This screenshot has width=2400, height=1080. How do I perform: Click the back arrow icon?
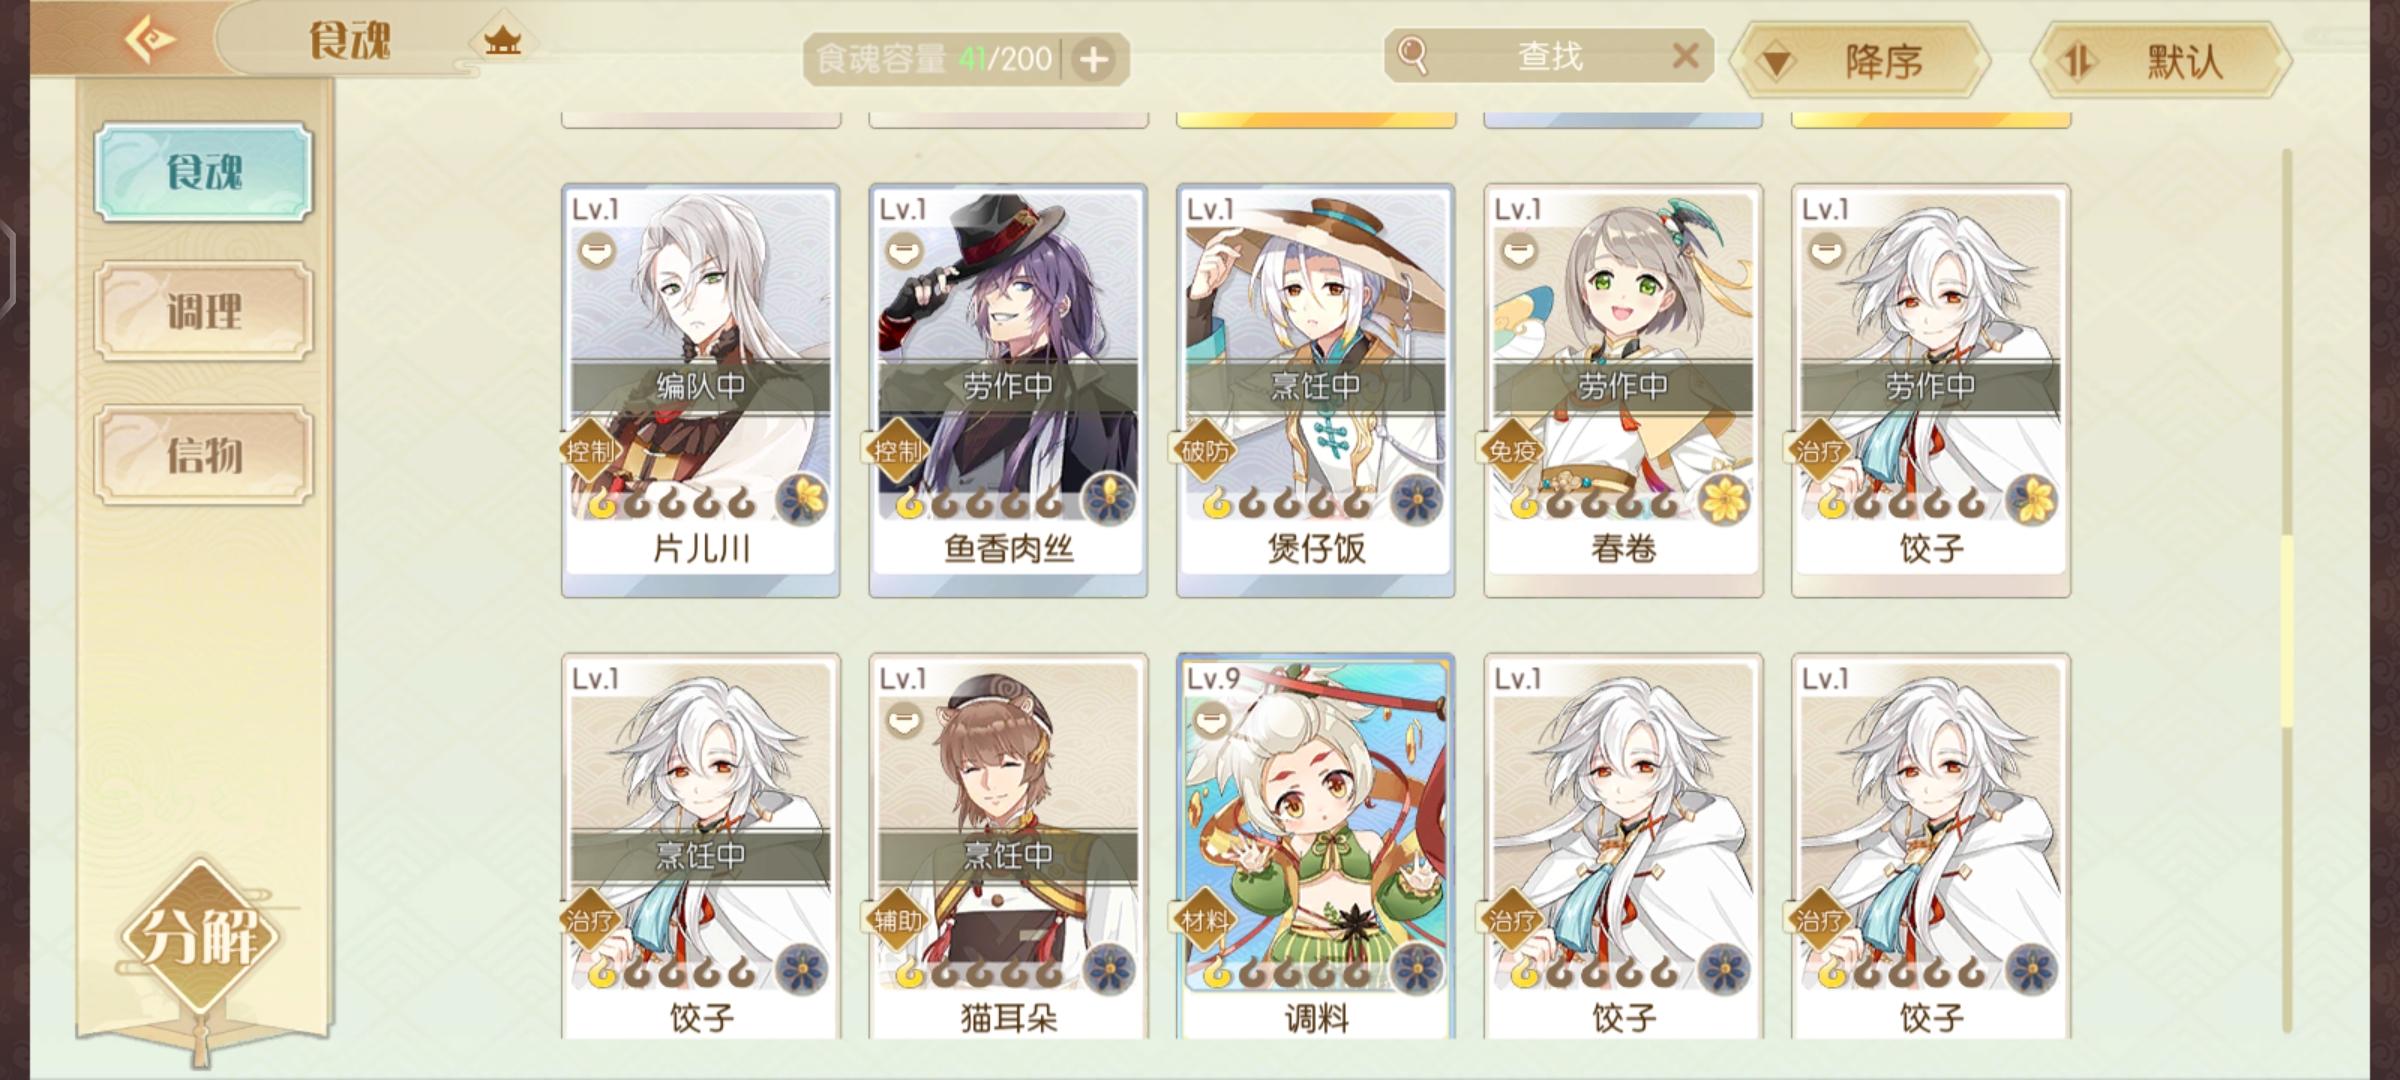tap(150, 40)
